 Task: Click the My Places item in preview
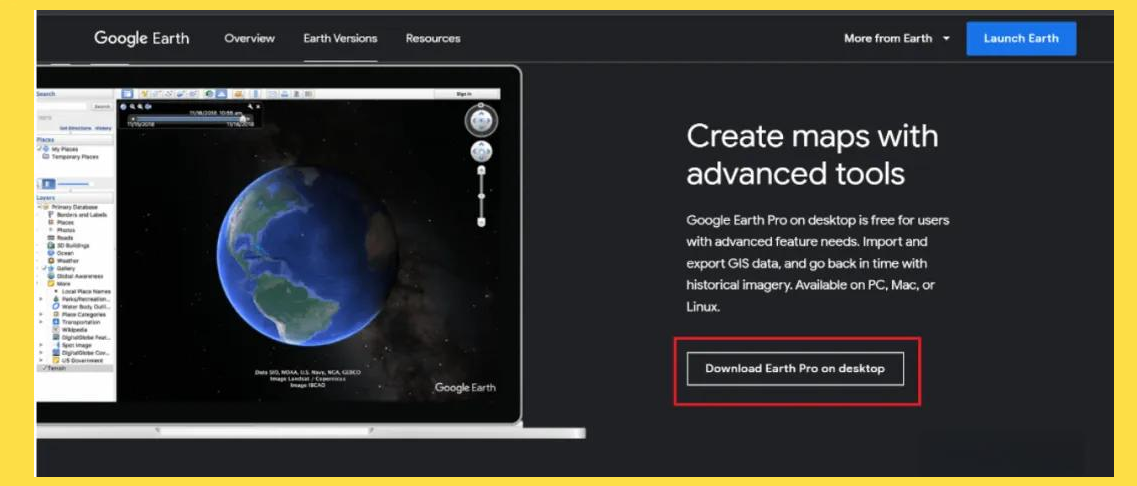click(x=64, y=149)
